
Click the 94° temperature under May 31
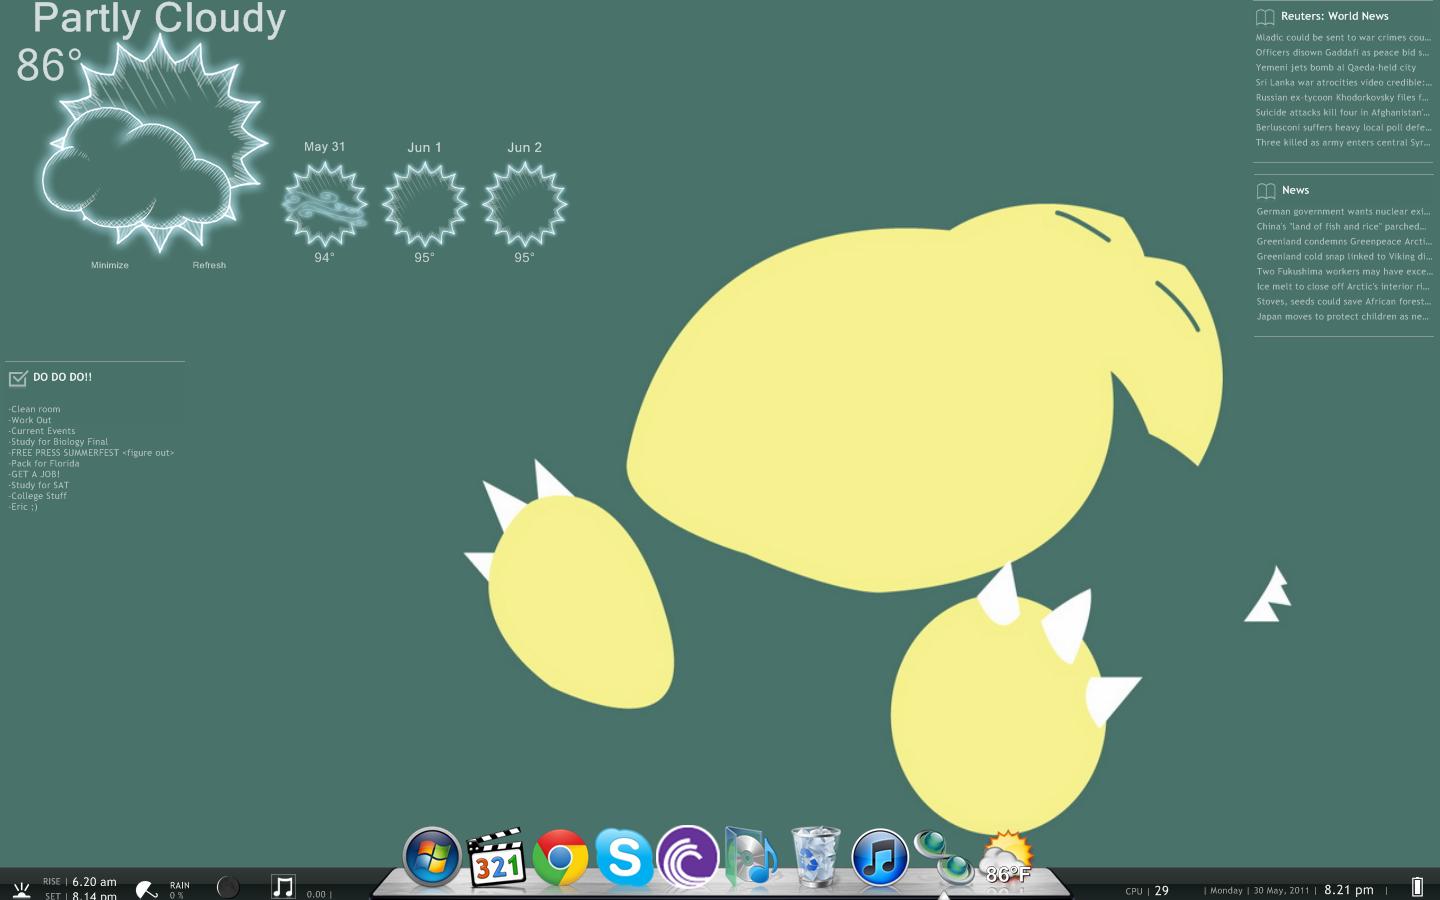point(324,258)
